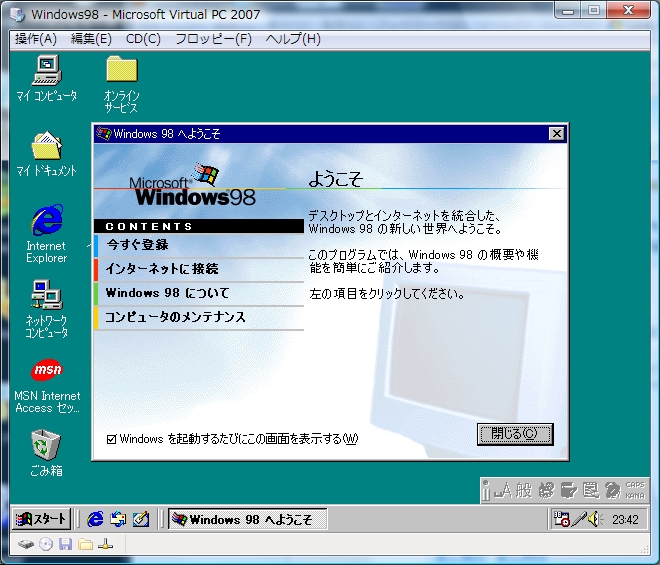Click the IME dictionary tool icon on the language bar

pos(569,490)
